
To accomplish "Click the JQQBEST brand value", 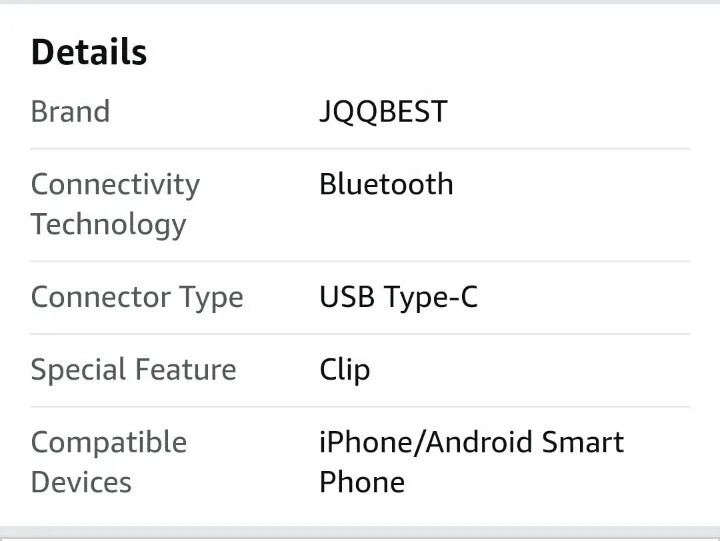I will [x=383, y=111].
